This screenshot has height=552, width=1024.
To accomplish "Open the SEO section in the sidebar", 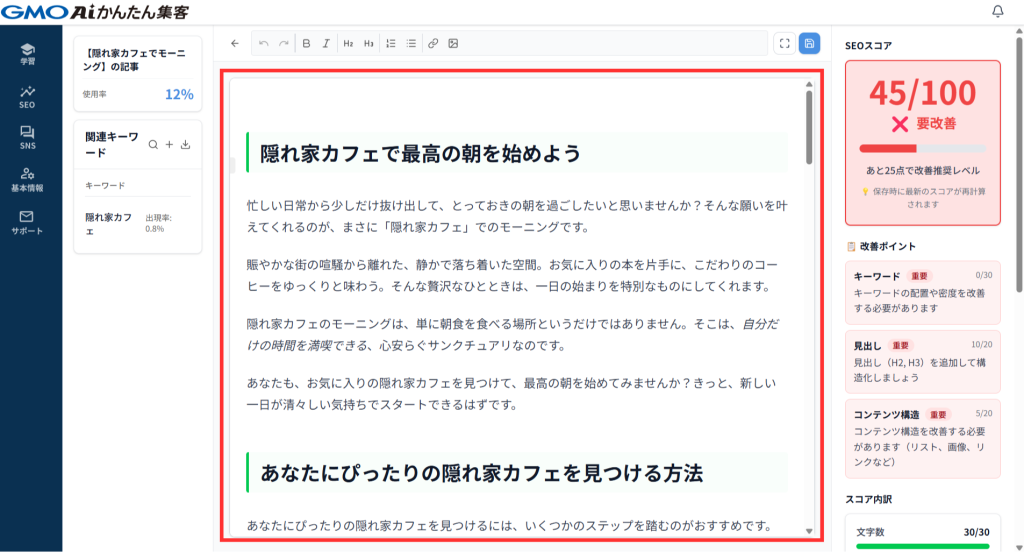I will (x=27, y=96).
